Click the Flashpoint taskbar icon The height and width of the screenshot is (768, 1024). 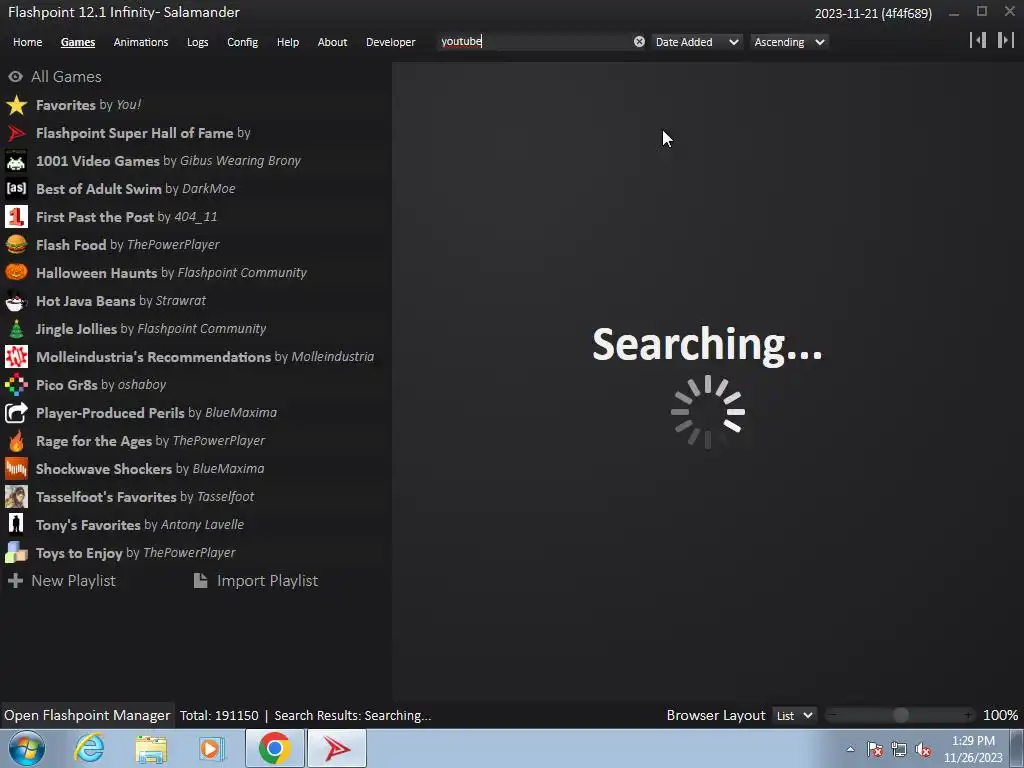(337, 748)
